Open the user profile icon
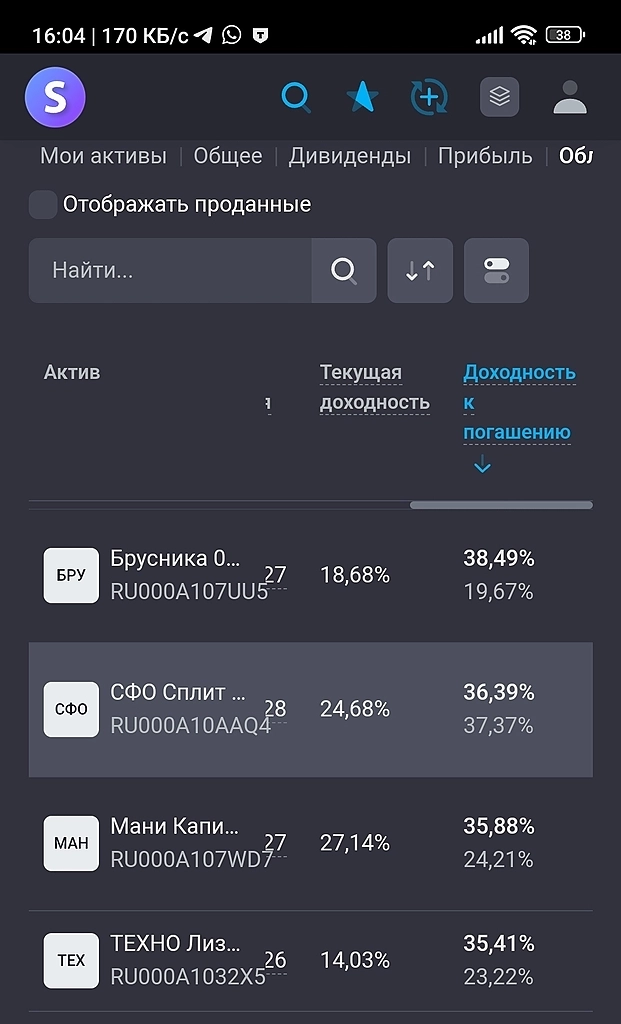Viewport: 621px width, 1024px height. point(570,97)
